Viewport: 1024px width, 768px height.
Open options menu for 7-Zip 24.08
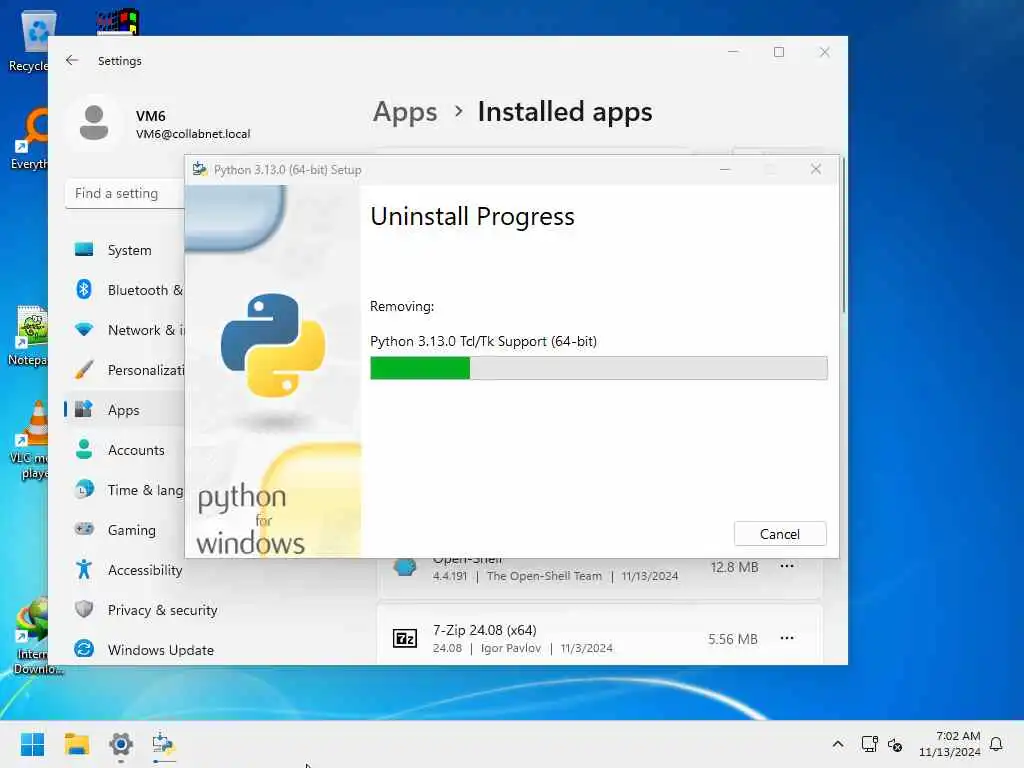click(787, 638)
